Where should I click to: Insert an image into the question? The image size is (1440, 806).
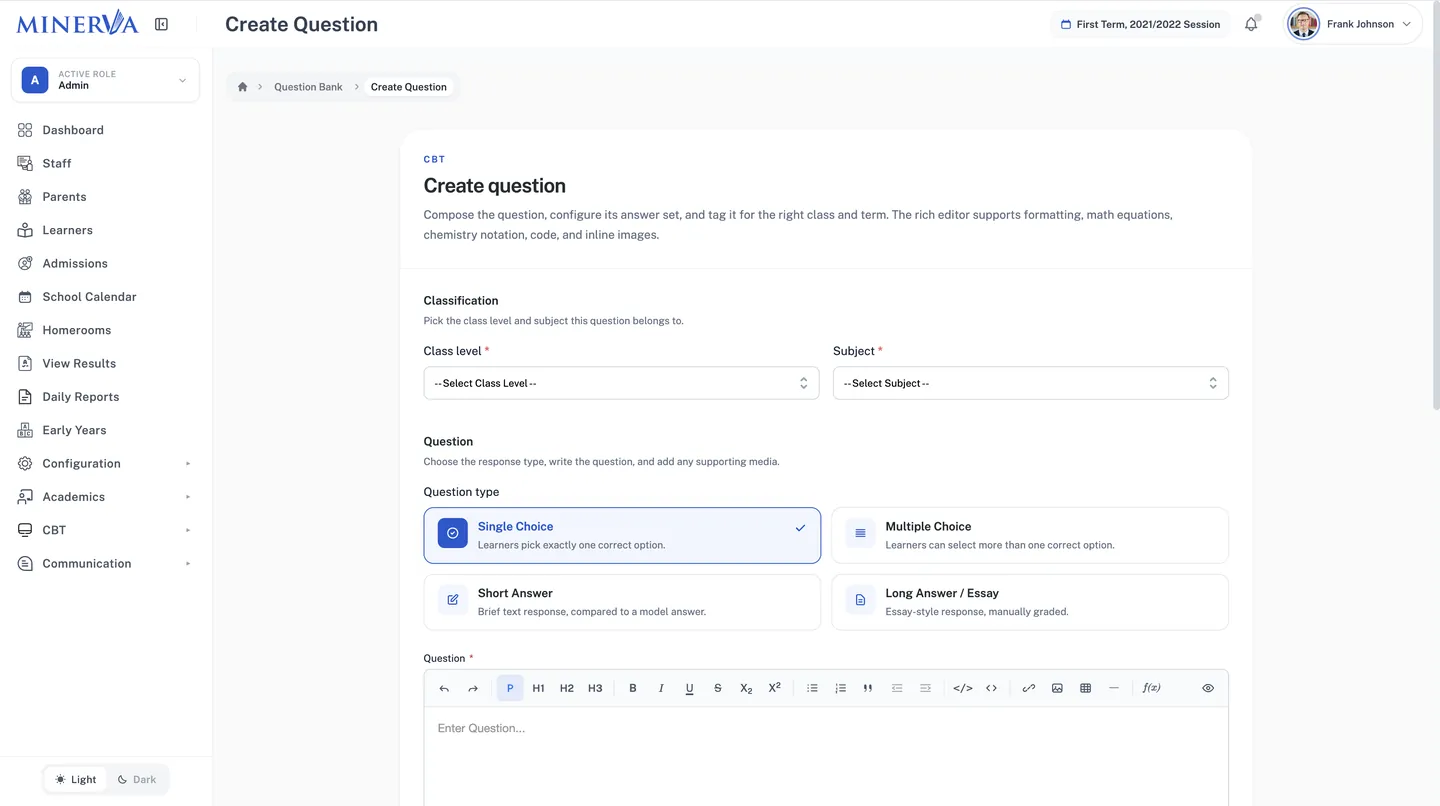click(x=1057, y=688)
